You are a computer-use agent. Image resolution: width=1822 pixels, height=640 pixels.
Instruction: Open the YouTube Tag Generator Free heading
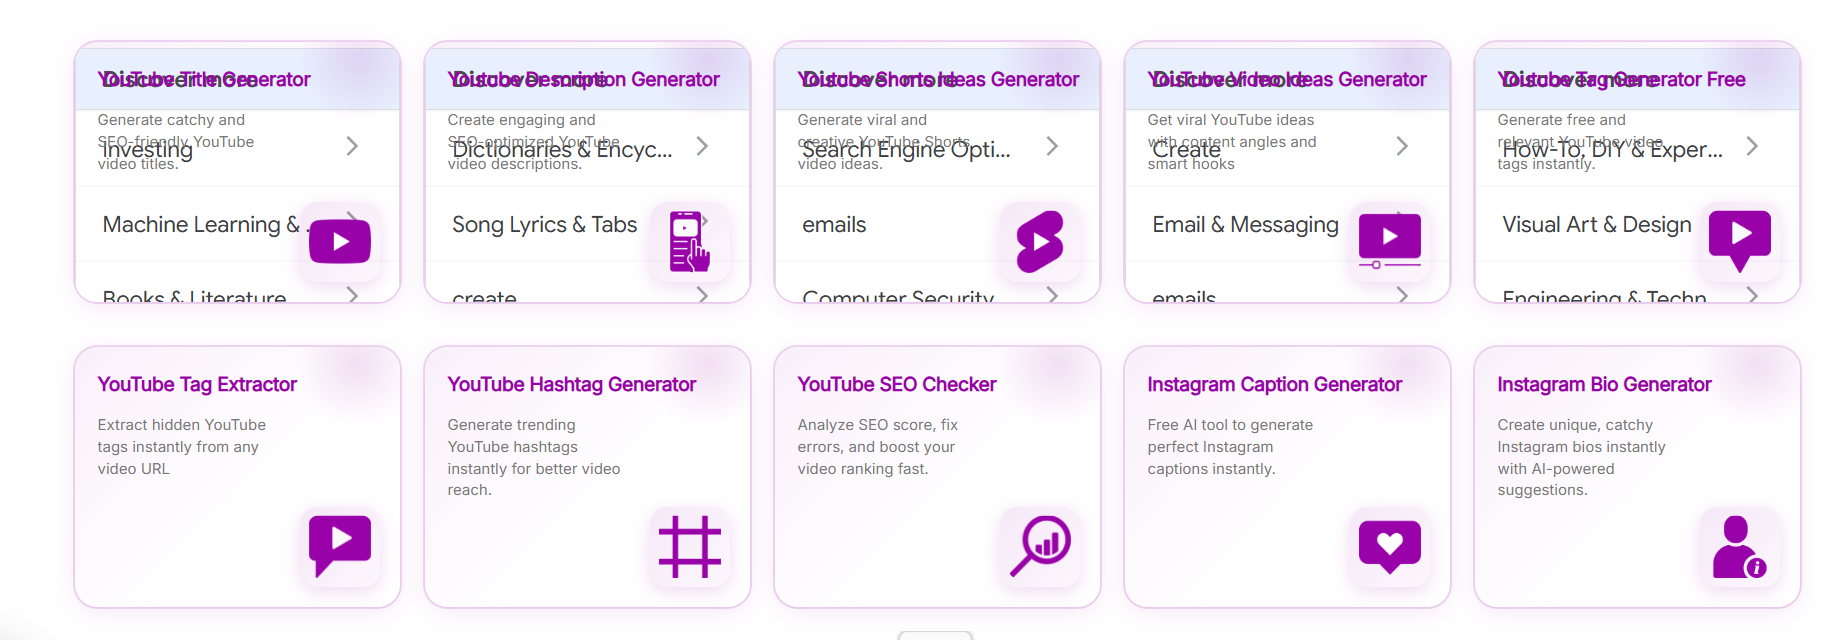(1621, 79)
